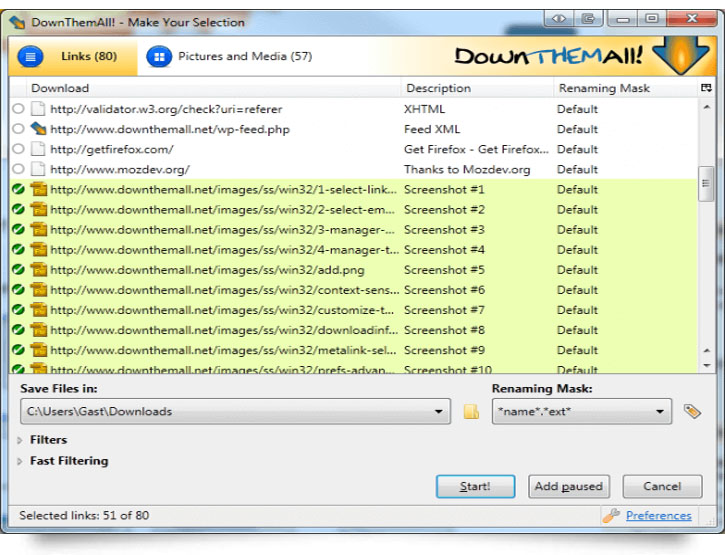Select the wp-feed.php link radio
725x555 pixels.
click(x=18, y=129)
